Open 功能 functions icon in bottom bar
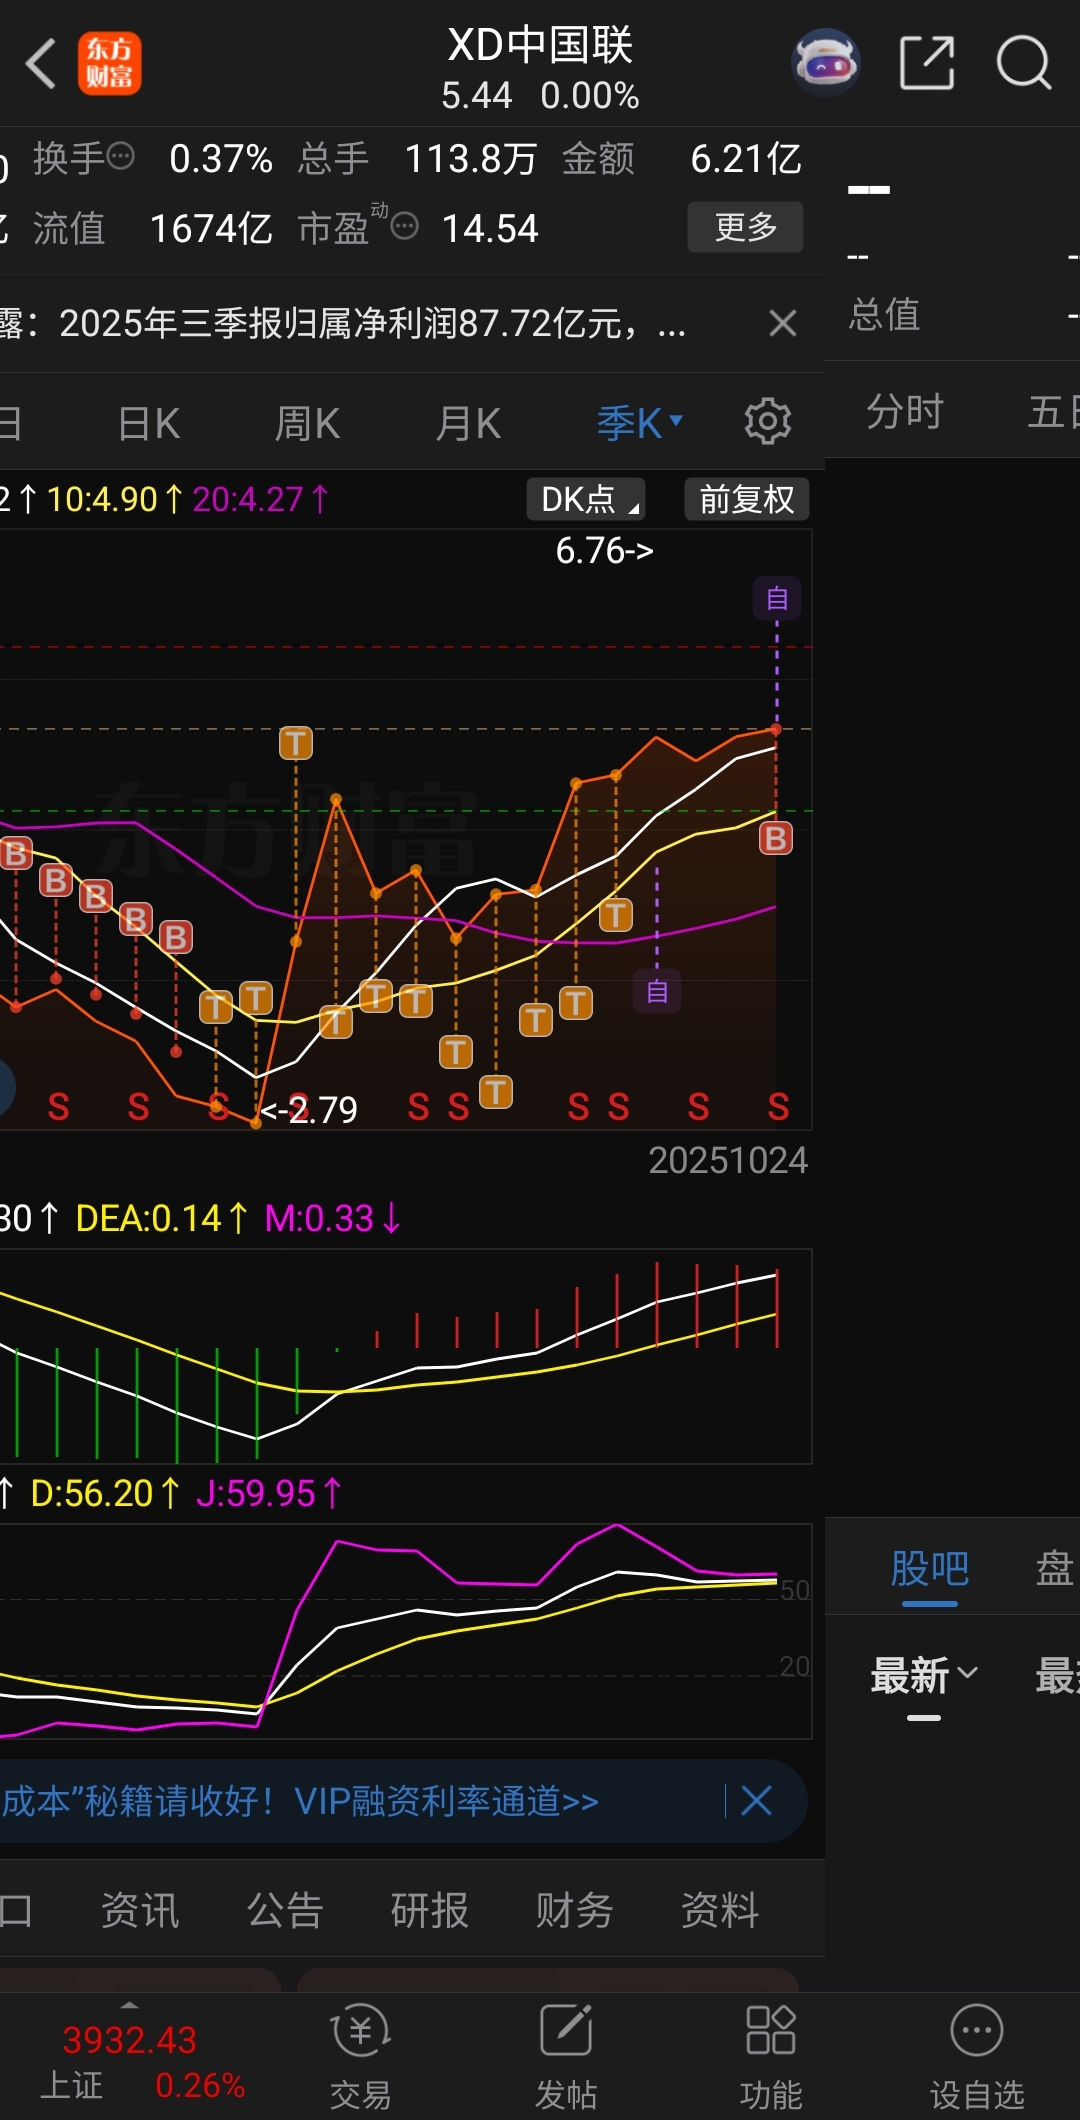This screenshot has width=1080, height=2120. tap(771, 2056)
